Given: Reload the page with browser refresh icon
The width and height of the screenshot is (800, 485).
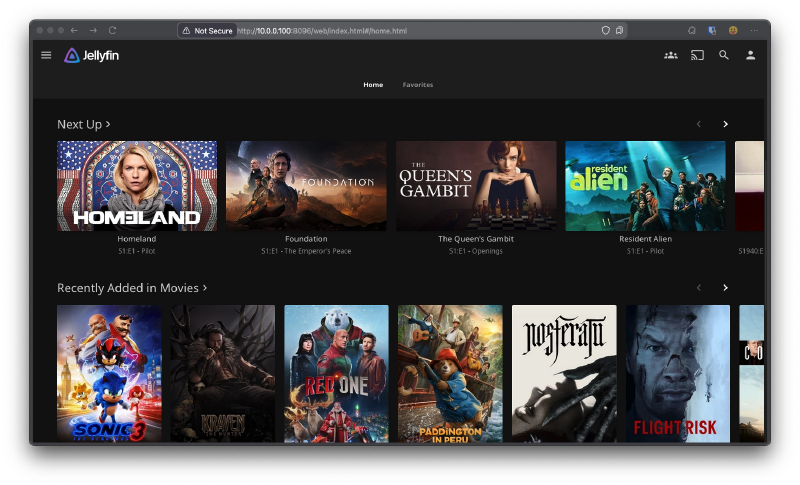Looking at the screenshot, I should point(112,31).
